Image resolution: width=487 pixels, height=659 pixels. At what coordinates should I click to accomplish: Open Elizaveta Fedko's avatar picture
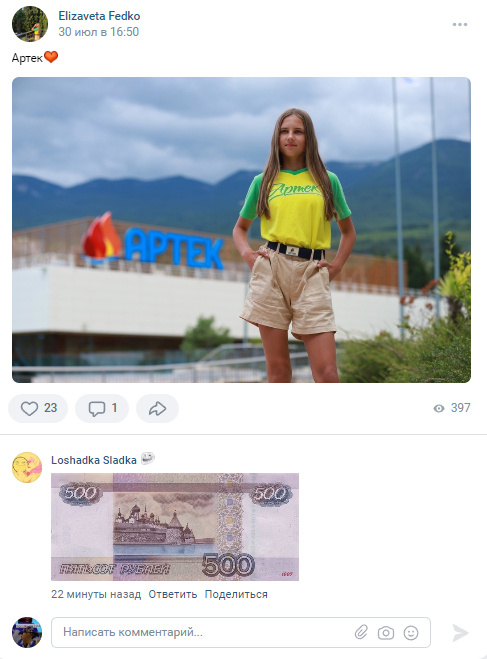pyautogui.click(x=30, y=24)
